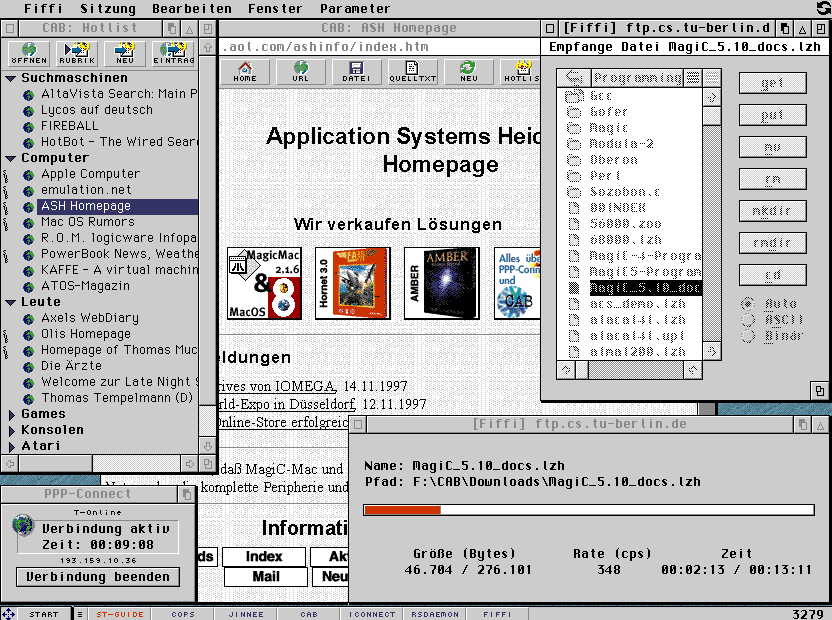Open the Sitzung menu
Image resolution: width=832 pixels, height=620 pixels.
point(108,8)
